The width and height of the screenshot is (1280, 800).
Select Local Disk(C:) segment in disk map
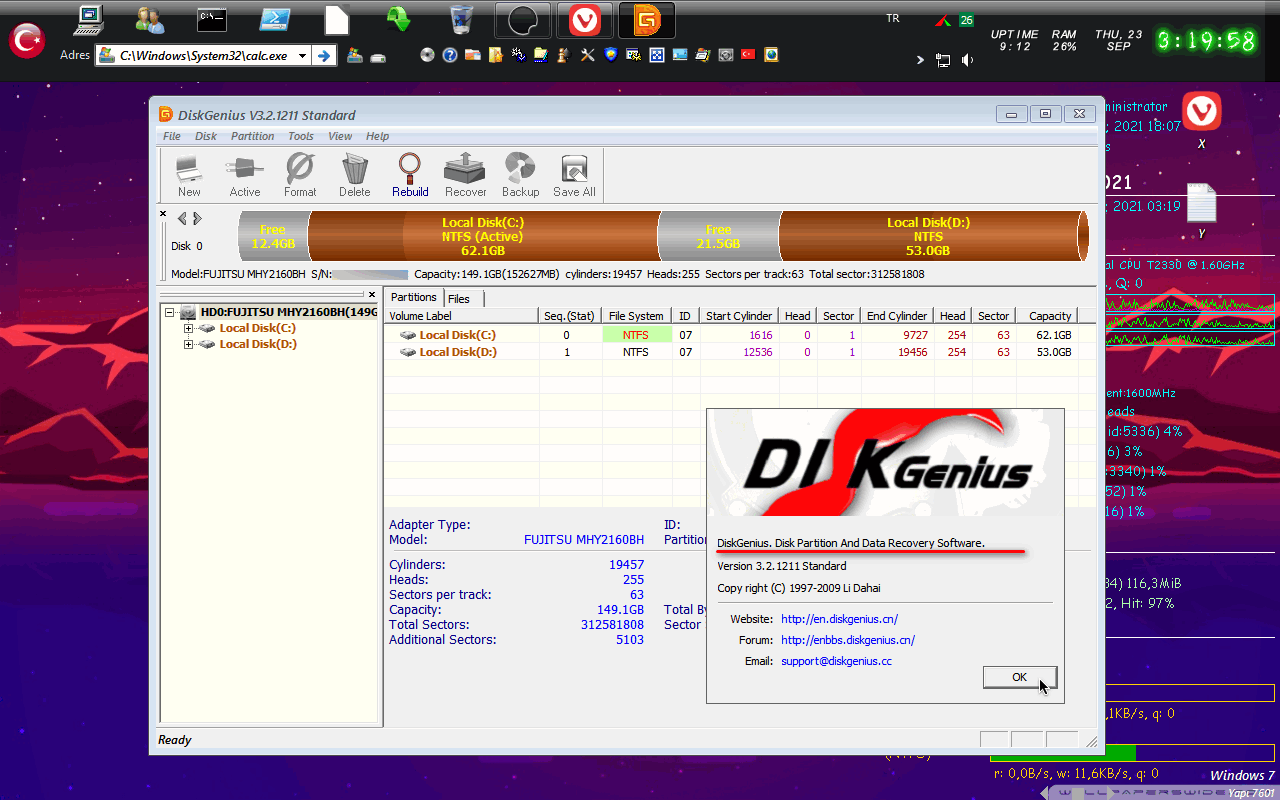pos(483,236)
